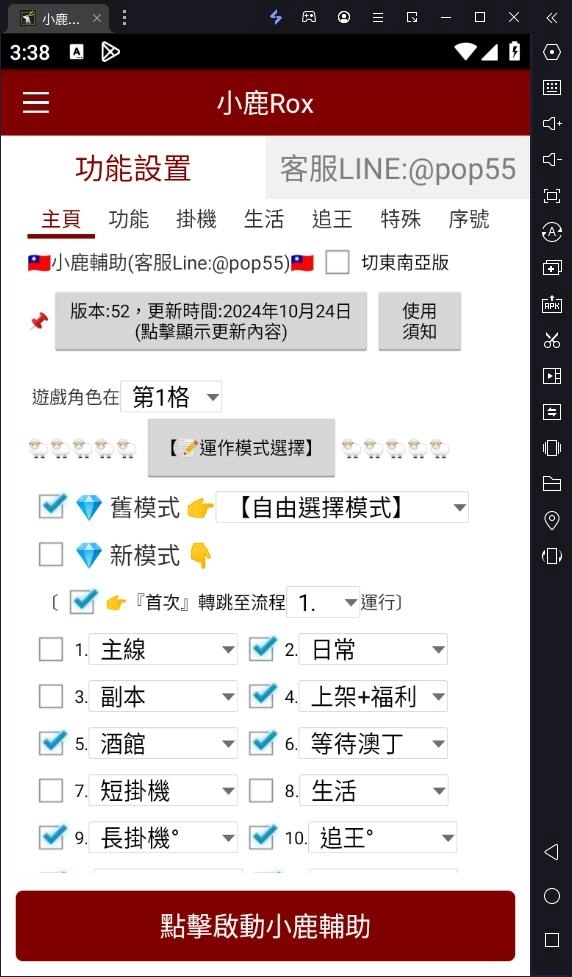Tap 點擊啟動小鹿輔助 start button
572x977 pixels.
click(265, 926)
